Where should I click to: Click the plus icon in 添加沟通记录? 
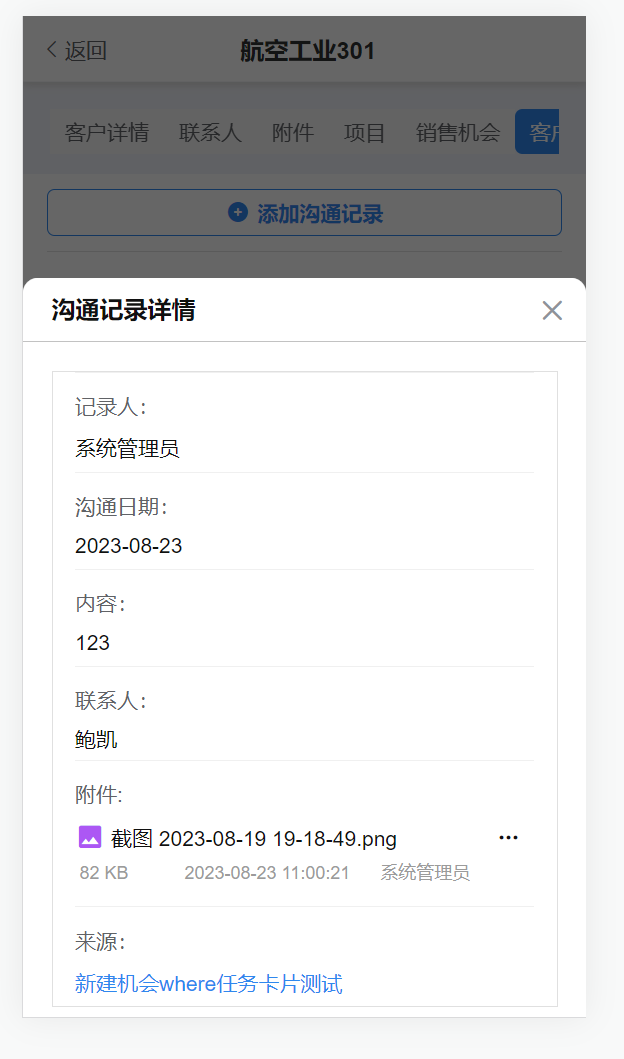click(x=238, y=213)
